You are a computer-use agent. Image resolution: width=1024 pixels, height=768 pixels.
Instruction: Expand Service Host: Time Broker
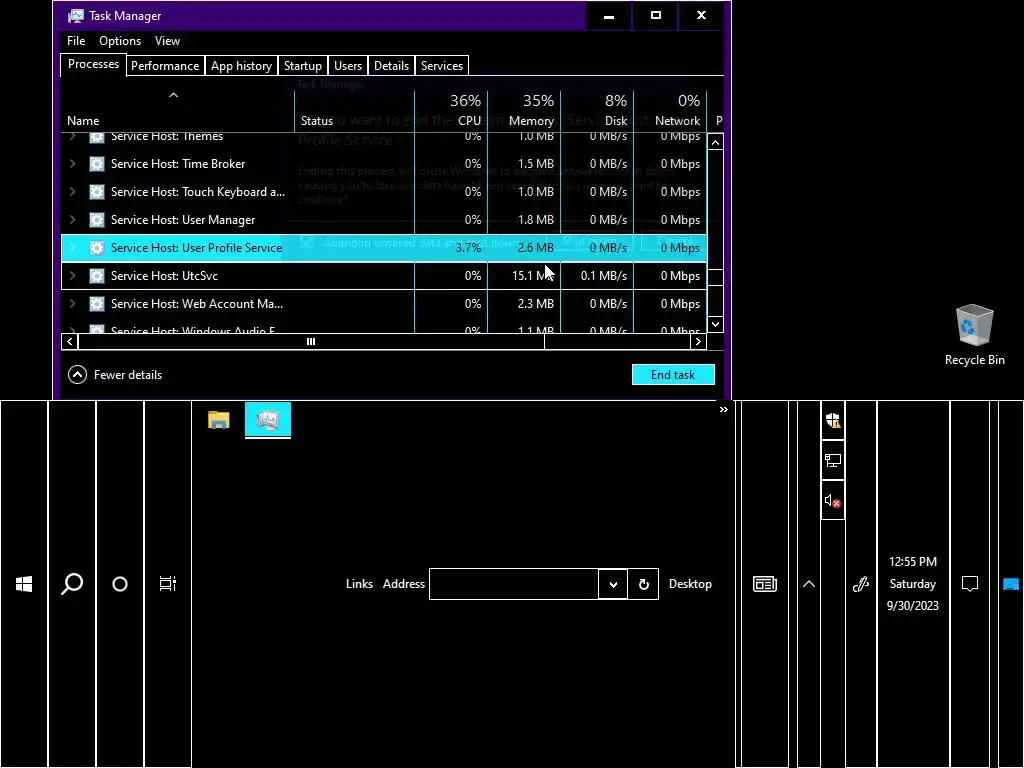(x=72, y=164)
